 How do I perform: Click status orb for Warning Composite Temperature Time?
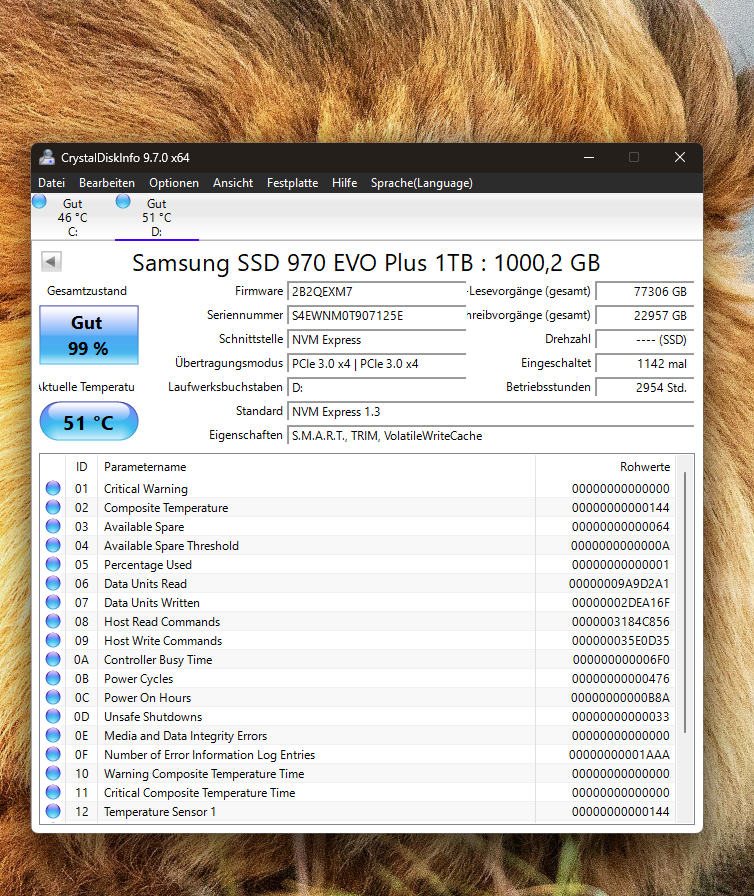pyautogui.click(x=53, y=773)
